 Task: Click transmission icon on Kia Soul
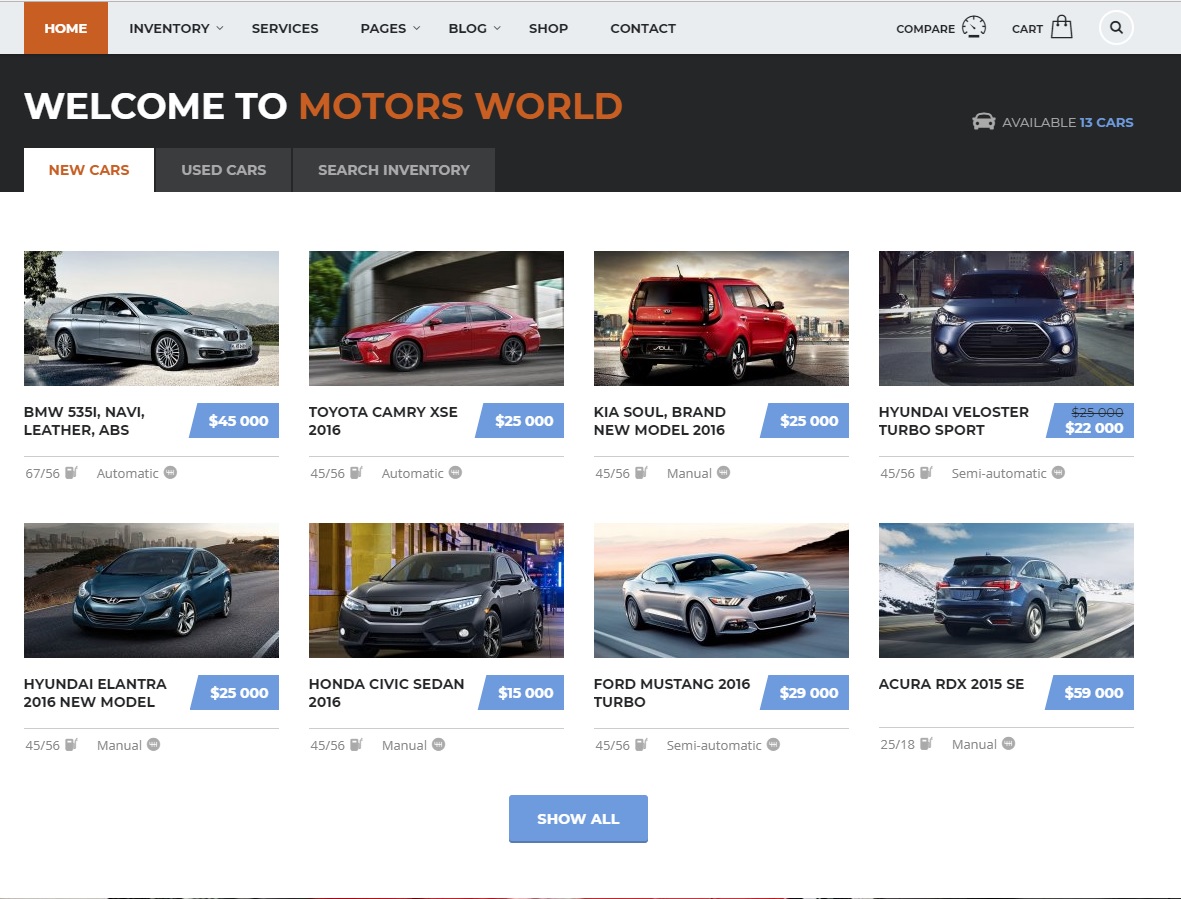tap(723, 473)
